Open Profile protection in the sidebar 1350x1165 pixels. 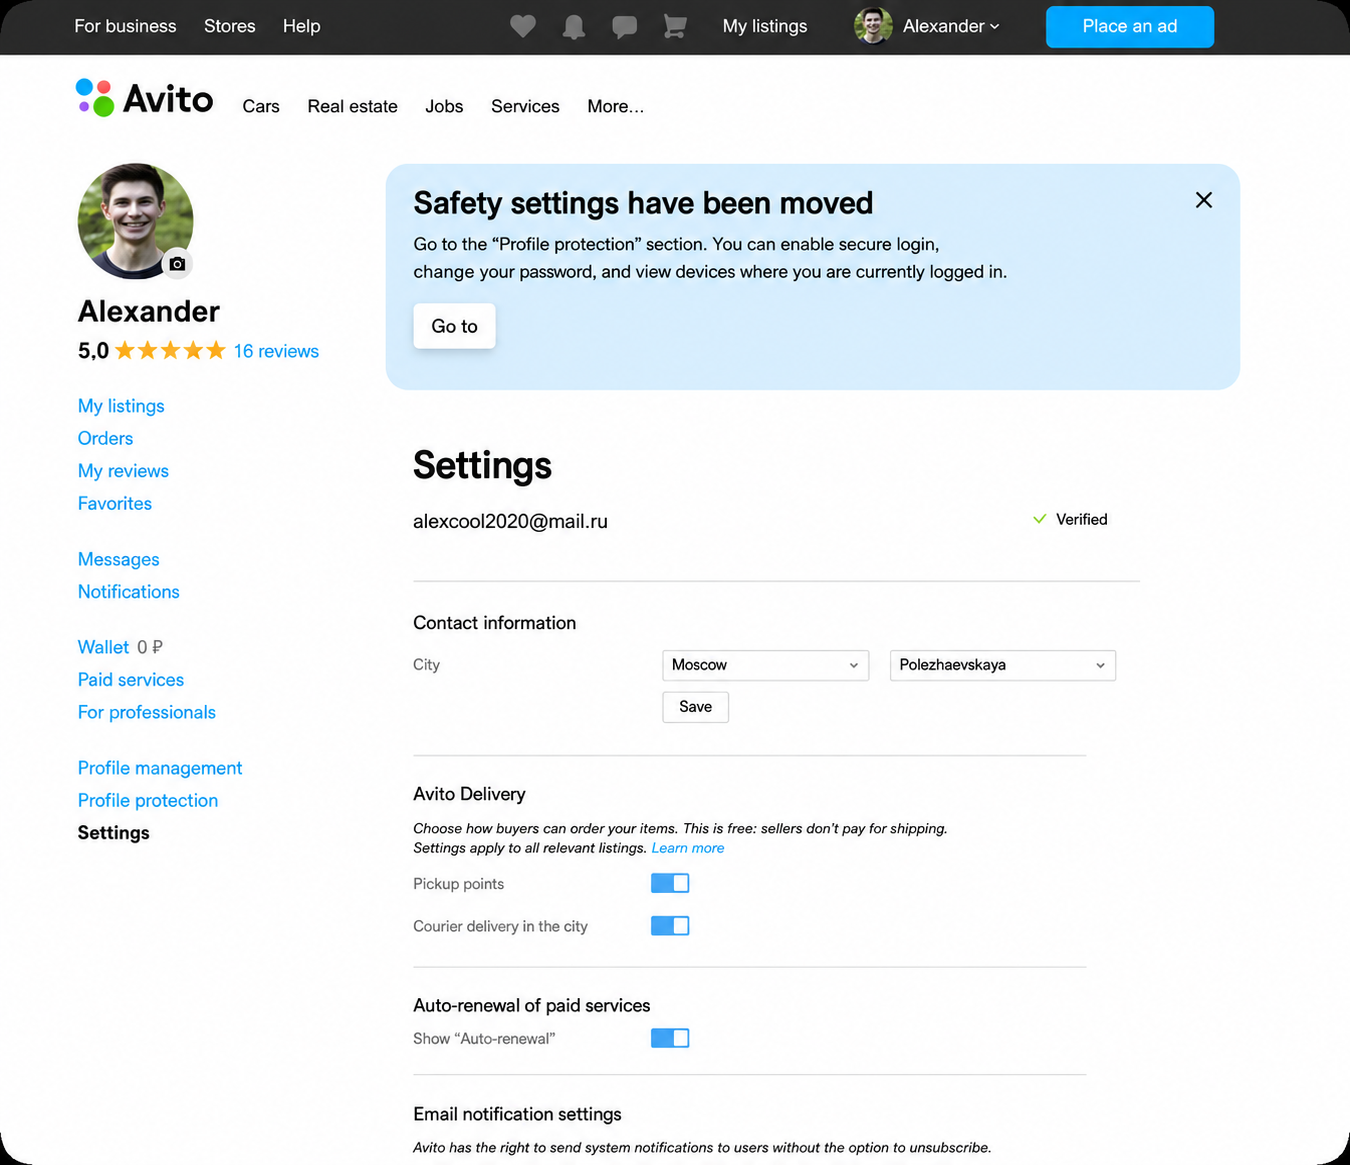tap(148, 800)
